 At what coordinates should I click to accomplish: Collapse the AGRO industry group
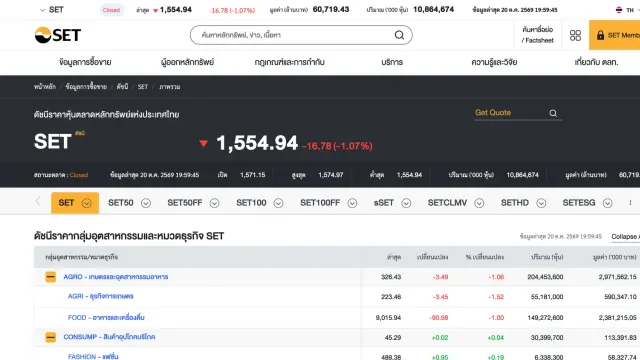click(51, 277)
